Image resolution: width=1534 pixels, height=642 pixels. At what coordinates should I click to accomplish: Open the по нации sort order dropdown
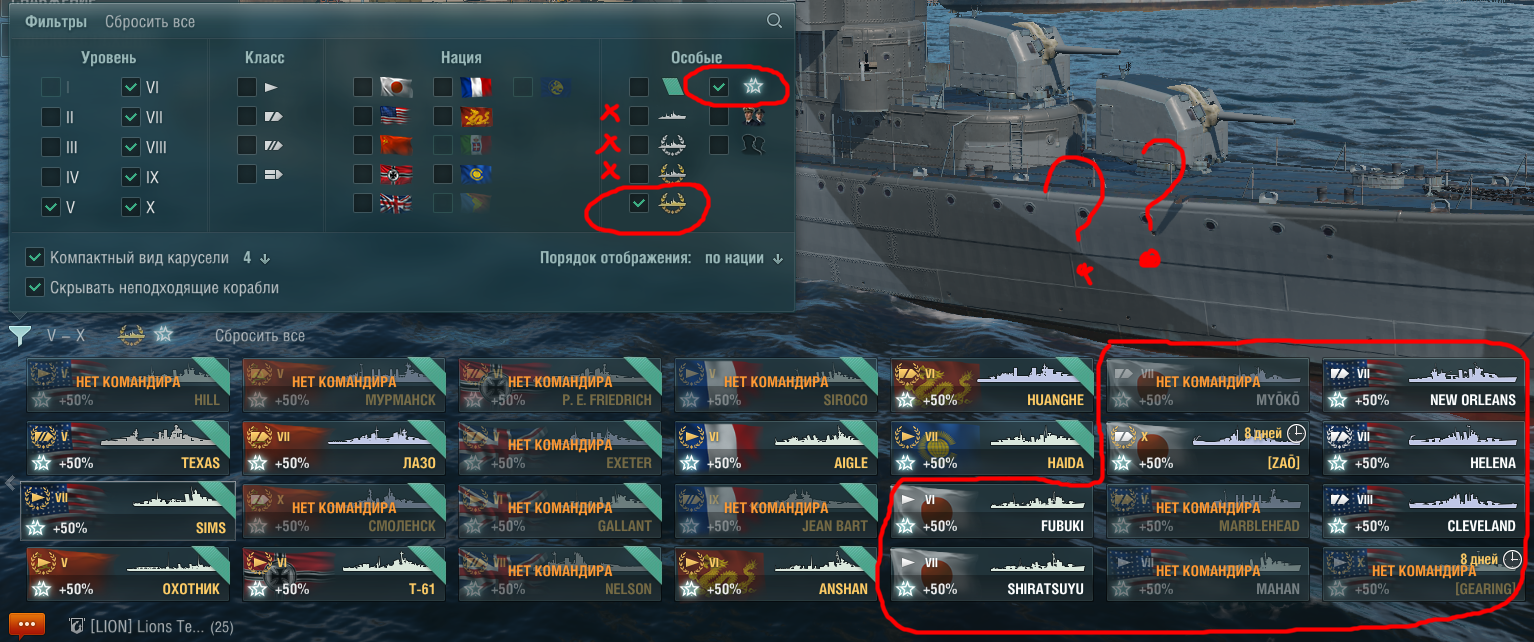(743, 258)
